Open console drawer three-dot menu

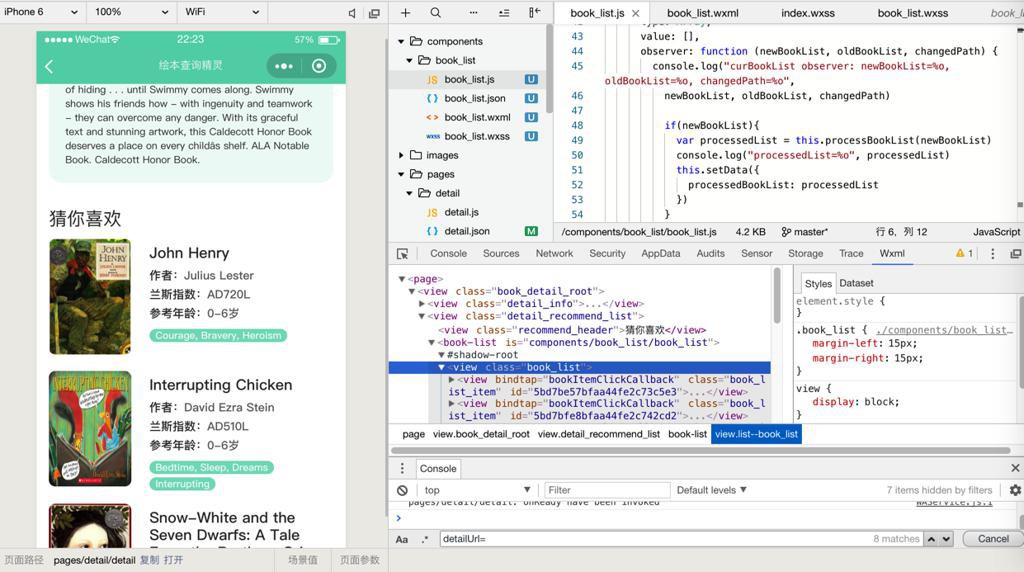[x=402, y=468]
